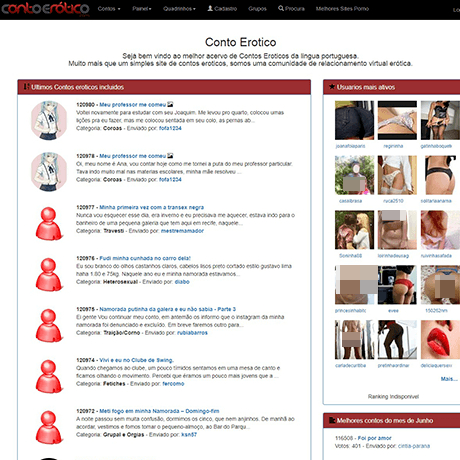Click the anime avatar thumbnail beside story 120978

tap(49, 171)
